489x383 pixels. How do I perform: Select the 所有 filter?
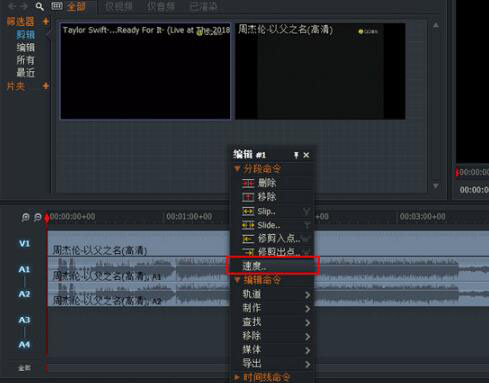(x=26, y=60)
